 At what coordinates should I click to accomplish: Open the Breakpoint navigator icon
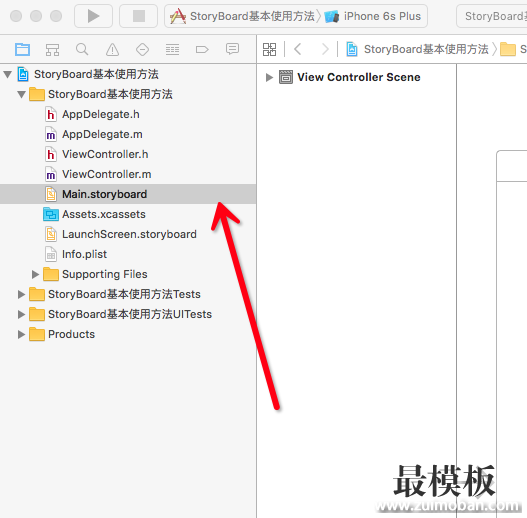(x=202, y=50)
